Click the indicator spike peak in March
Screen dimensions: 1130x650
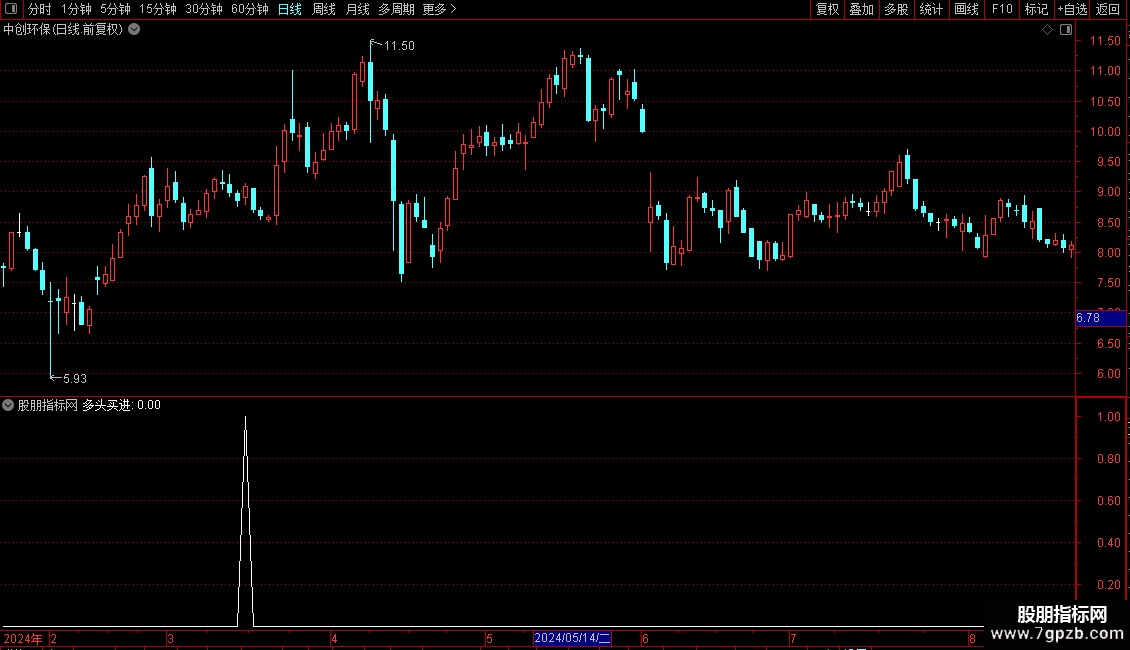click(246, 417)
